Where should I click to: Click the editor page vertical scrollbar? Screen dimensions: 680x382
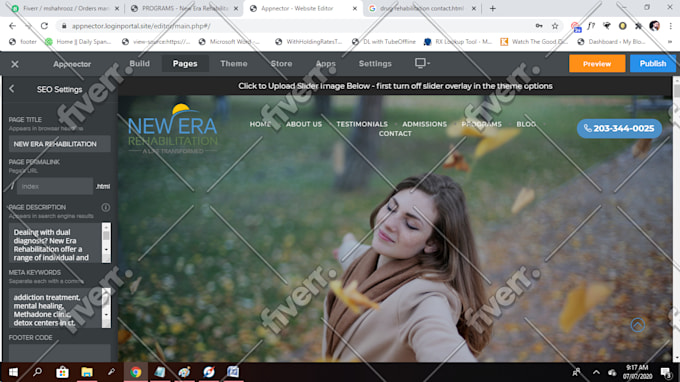tap(676, 219)
